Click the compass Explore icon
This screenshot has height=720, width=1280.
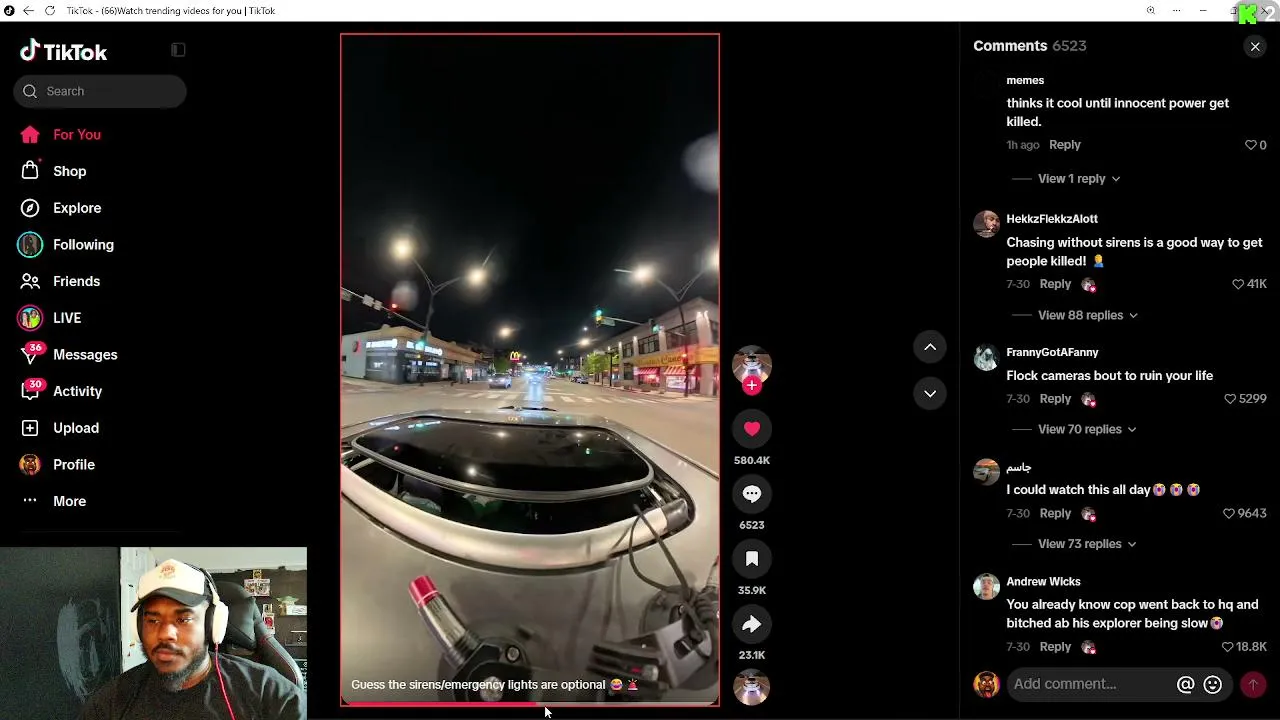click(30, 208)
